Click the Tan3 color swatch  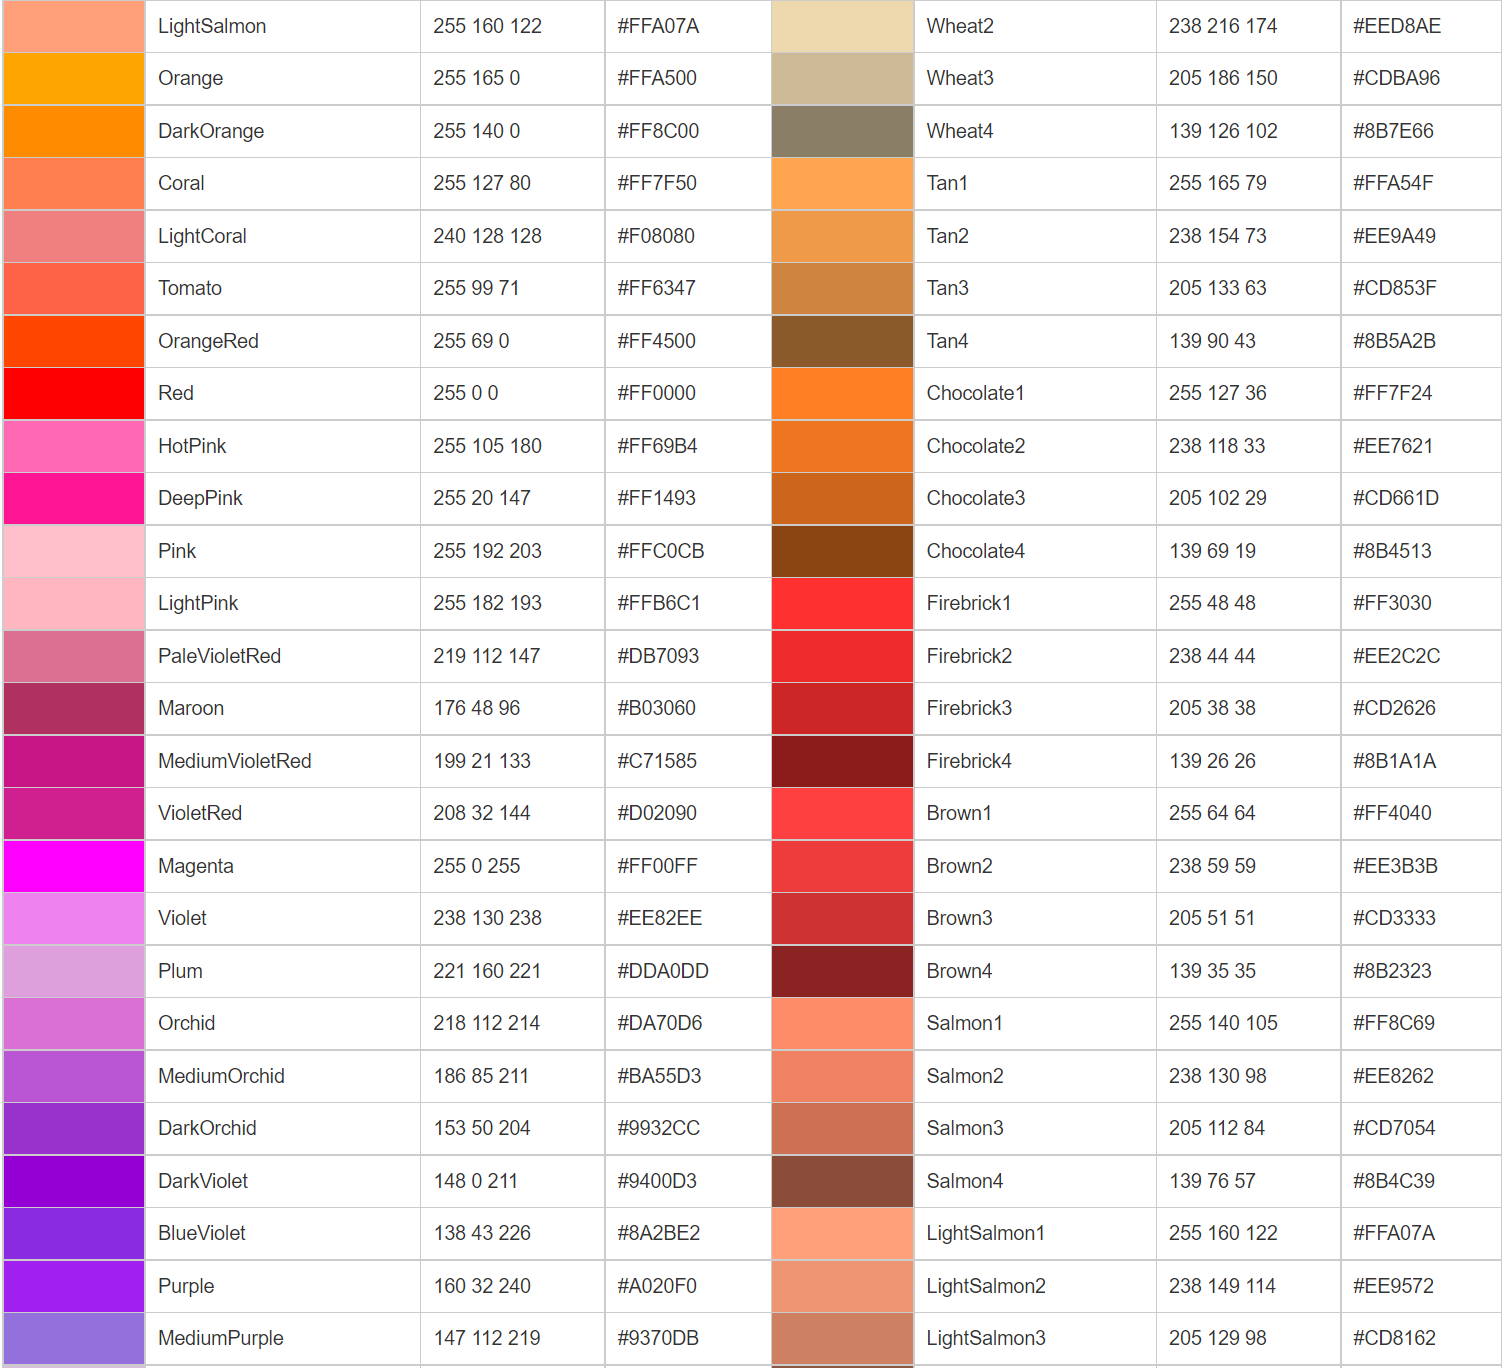841,288
